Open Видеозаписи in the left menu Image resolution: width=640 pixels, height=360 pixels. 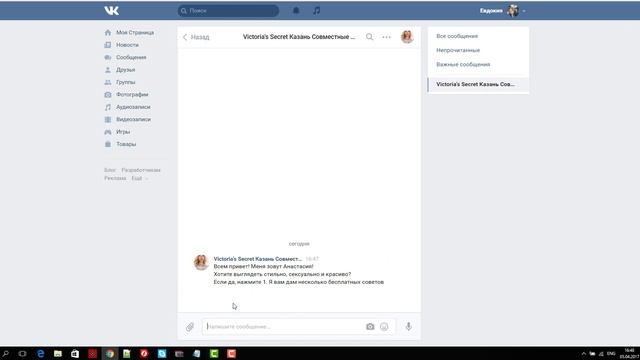pyautogui.click(x=133, y=119)
